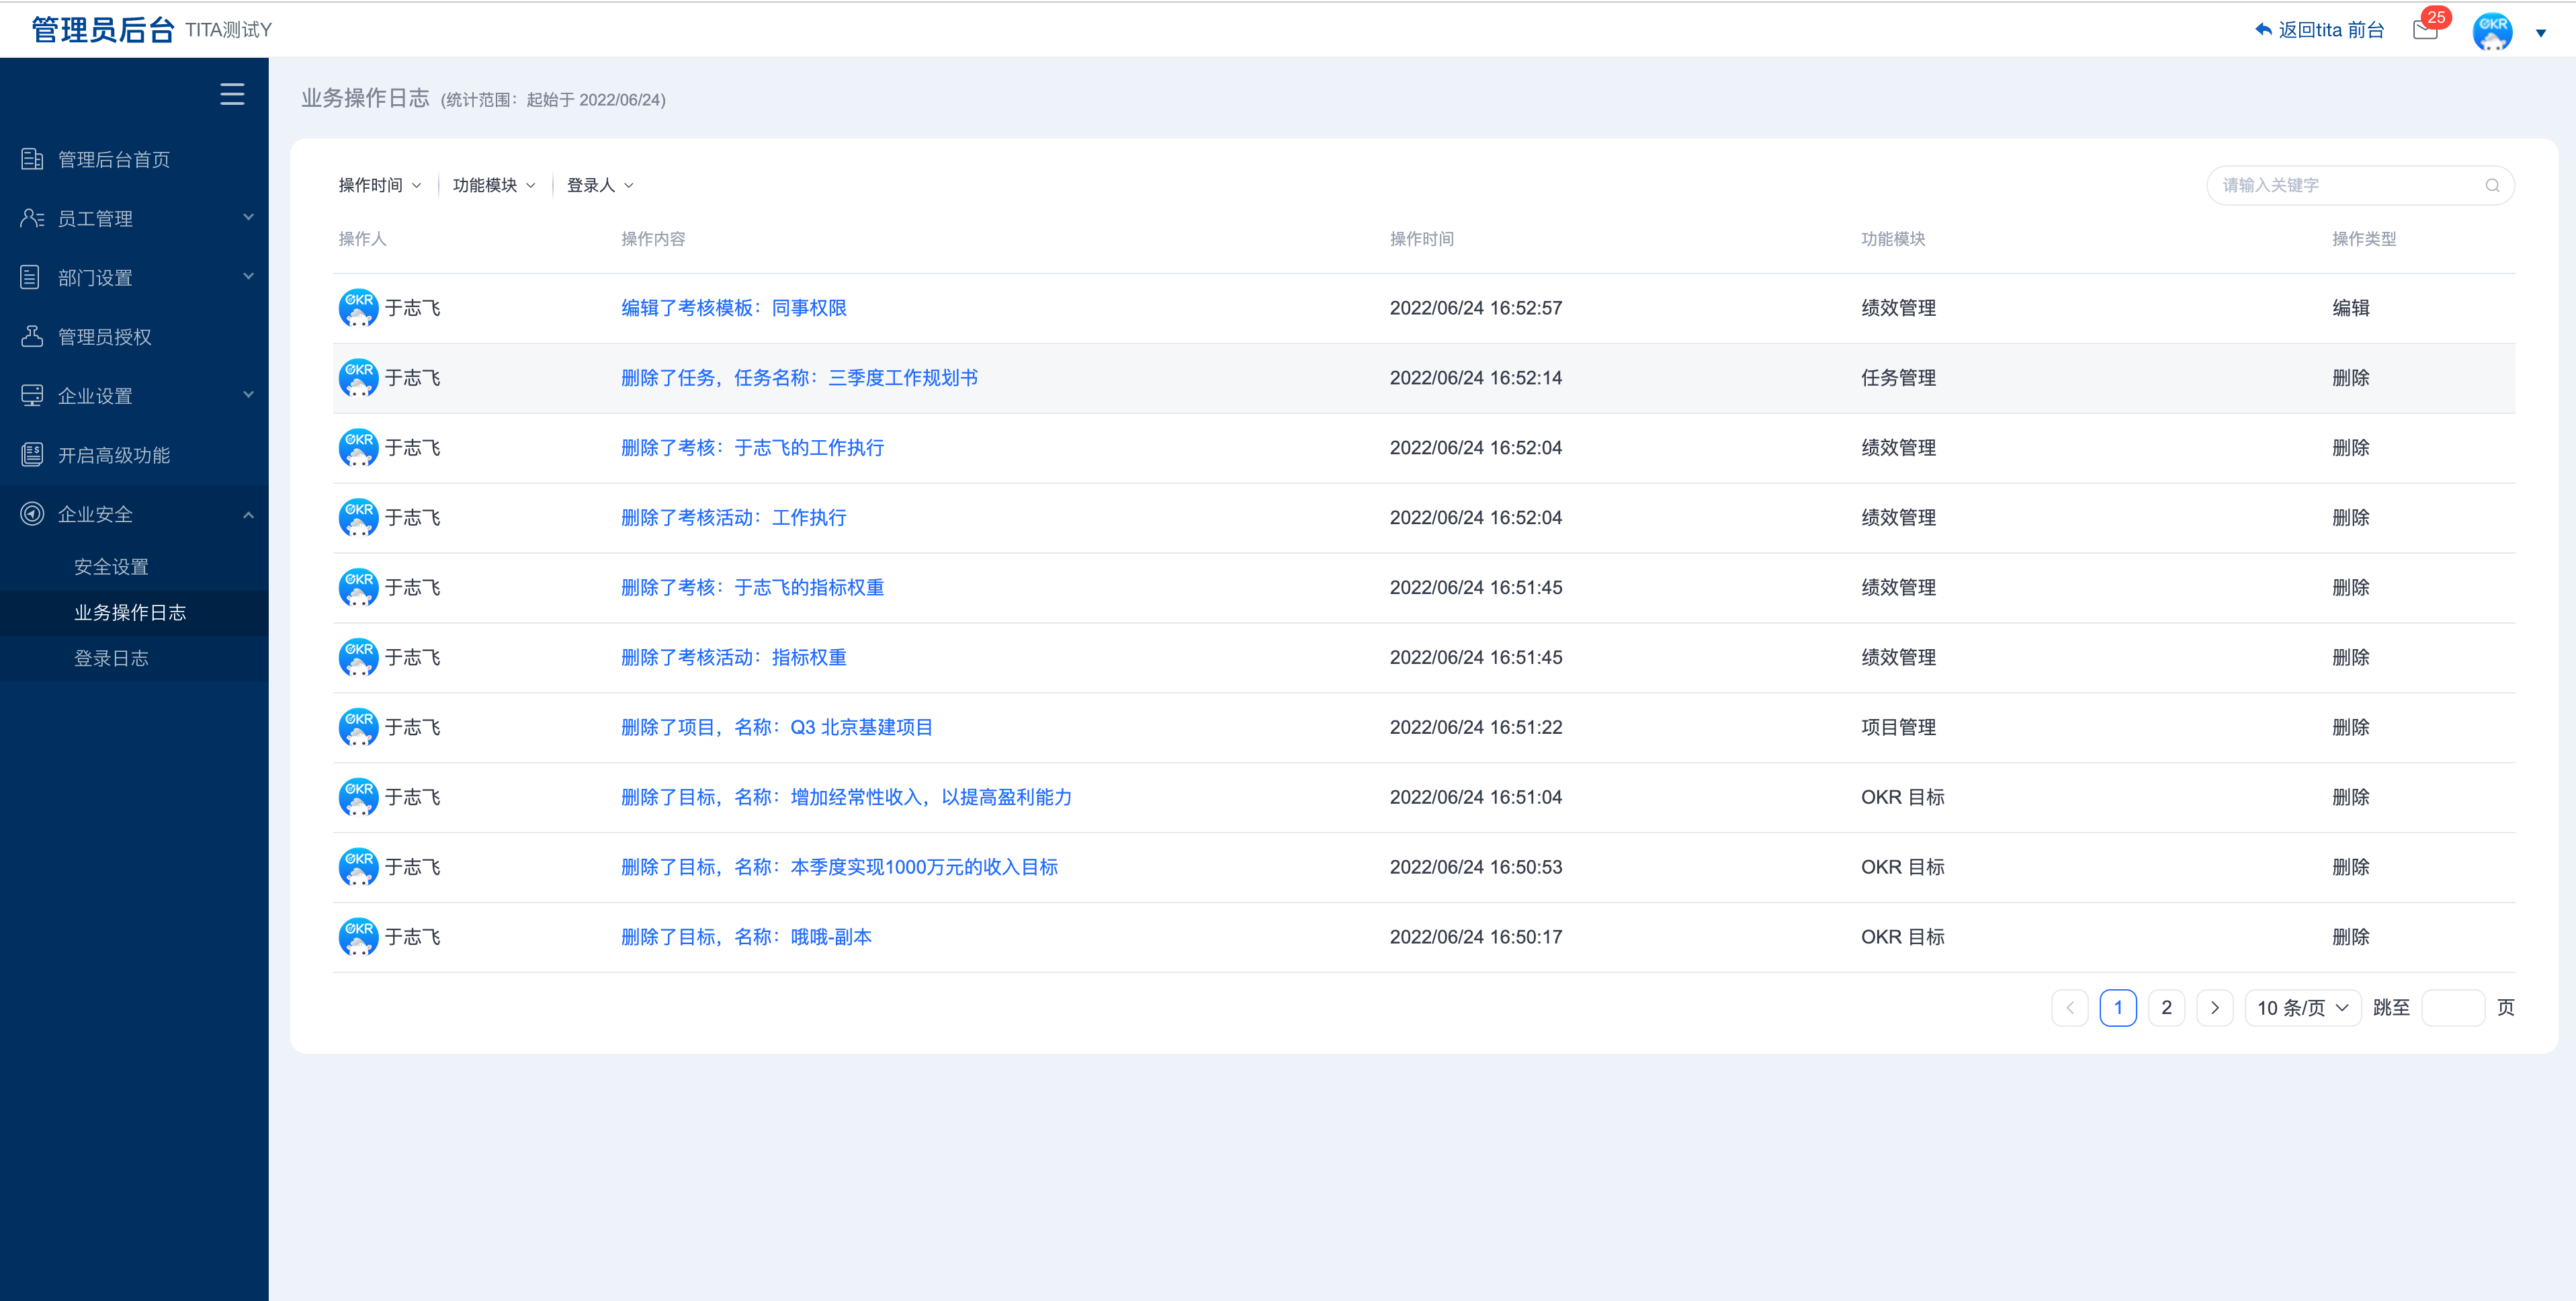The image size is (2576, 1301).
Task: Open log entry 删除了目标 哦哦-副本
Action: coord(746,937)
